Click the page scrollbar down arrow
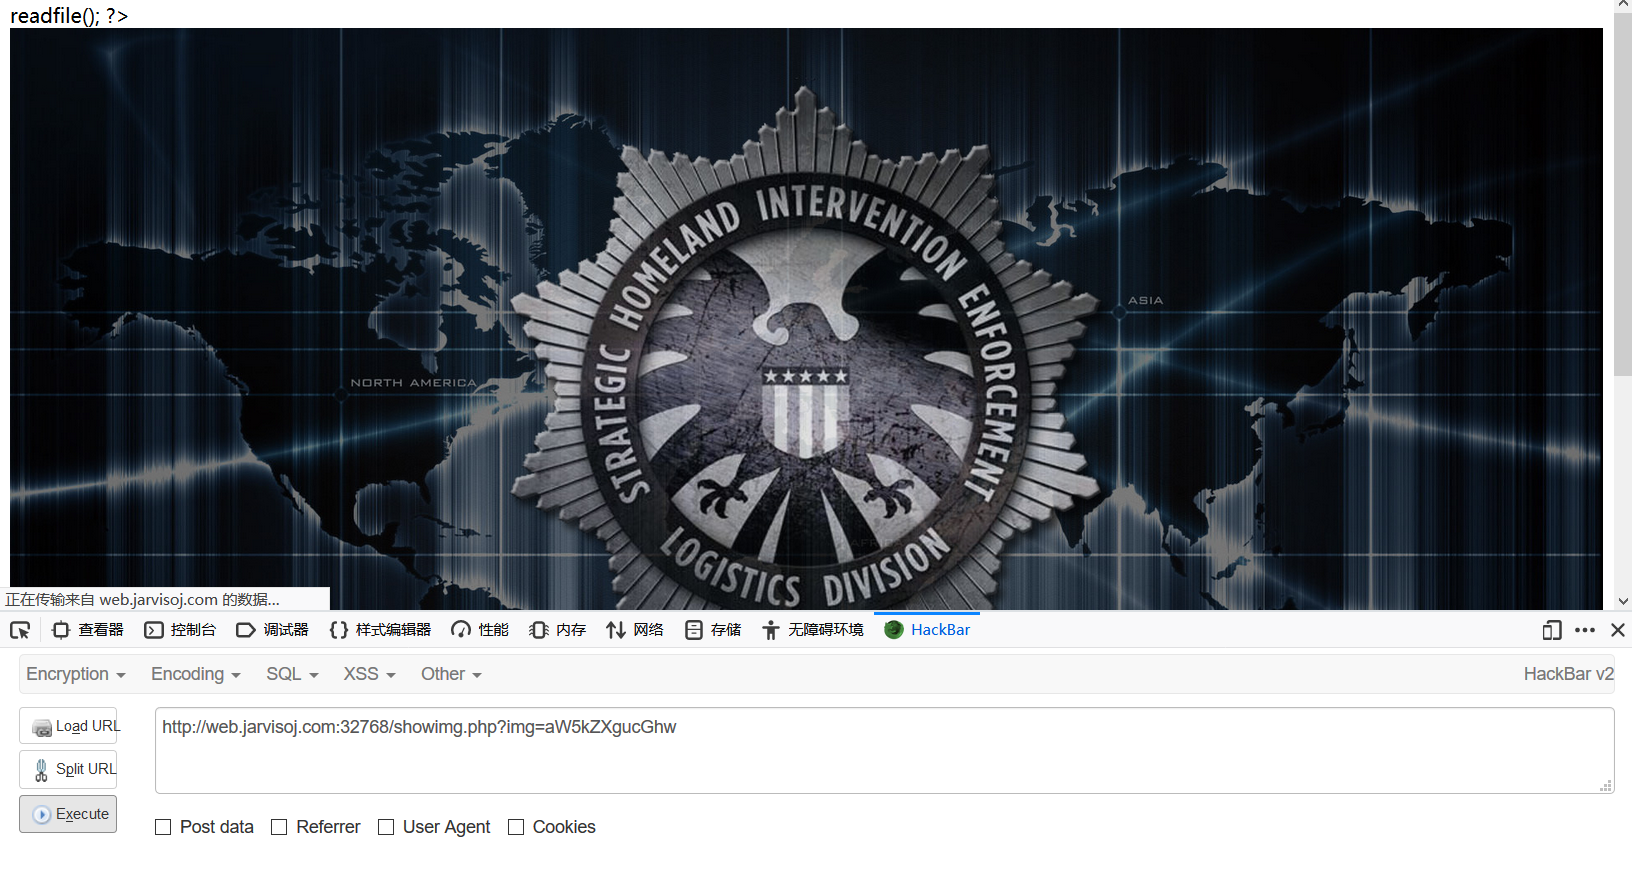This screenshot has width=1632, height=883. [x=1623, y=601]
